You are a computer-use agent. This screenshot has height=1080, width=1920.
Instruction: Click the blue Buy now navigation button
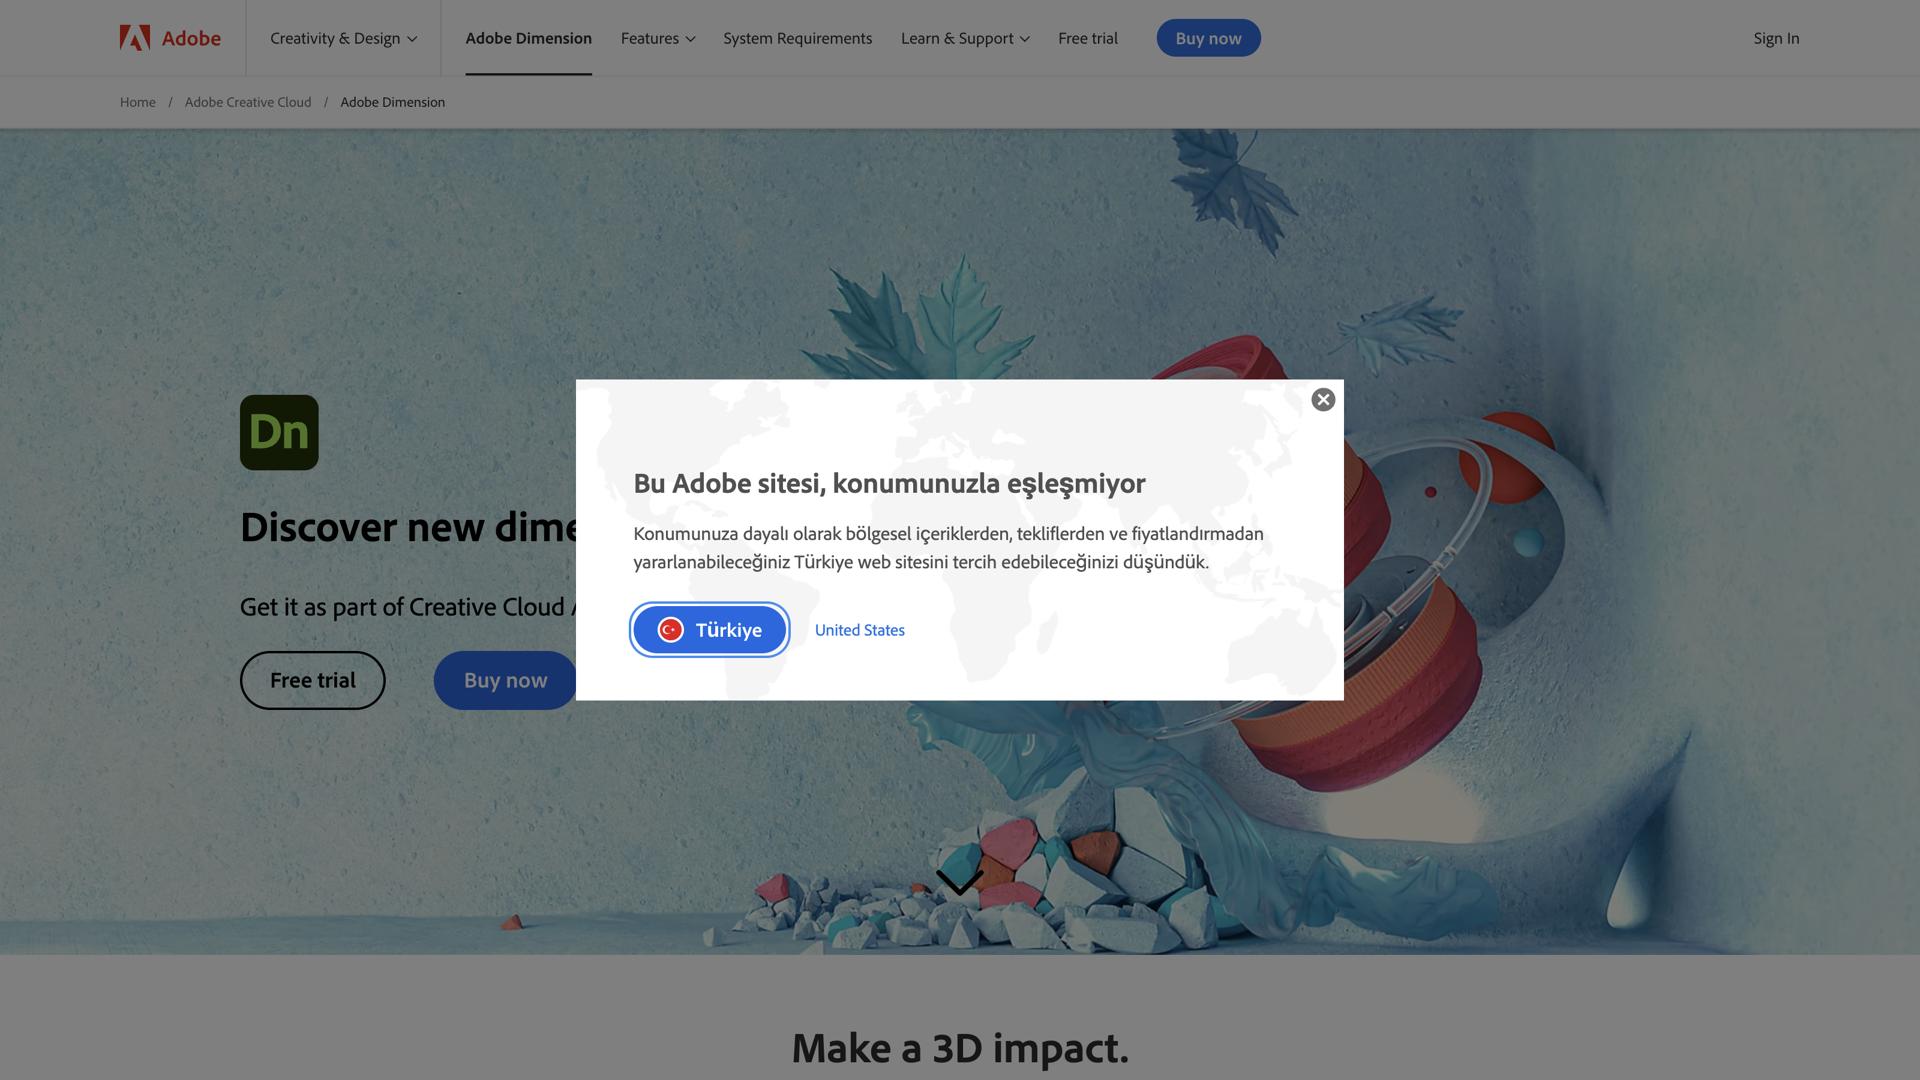tap(1208, 38)
